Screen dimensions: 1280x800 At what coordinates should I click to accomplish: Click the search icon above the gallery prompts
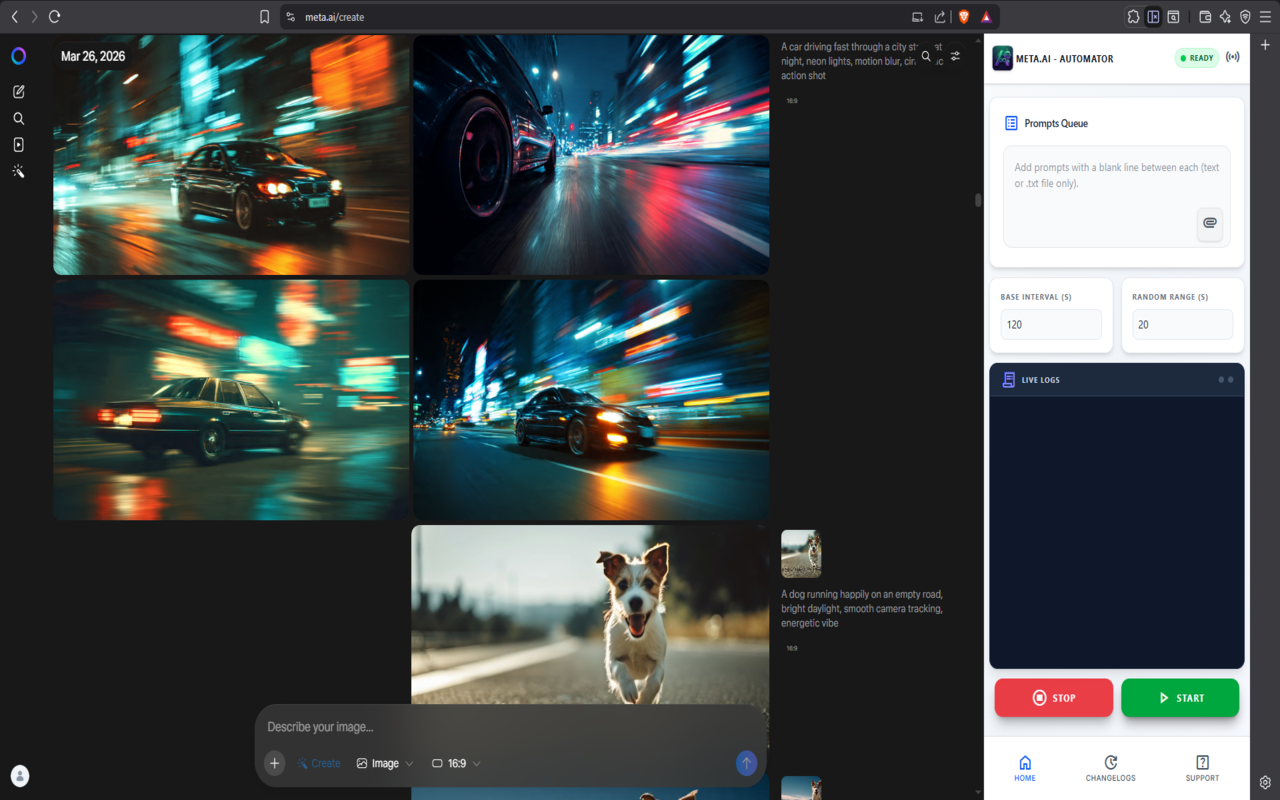(926, 57)
